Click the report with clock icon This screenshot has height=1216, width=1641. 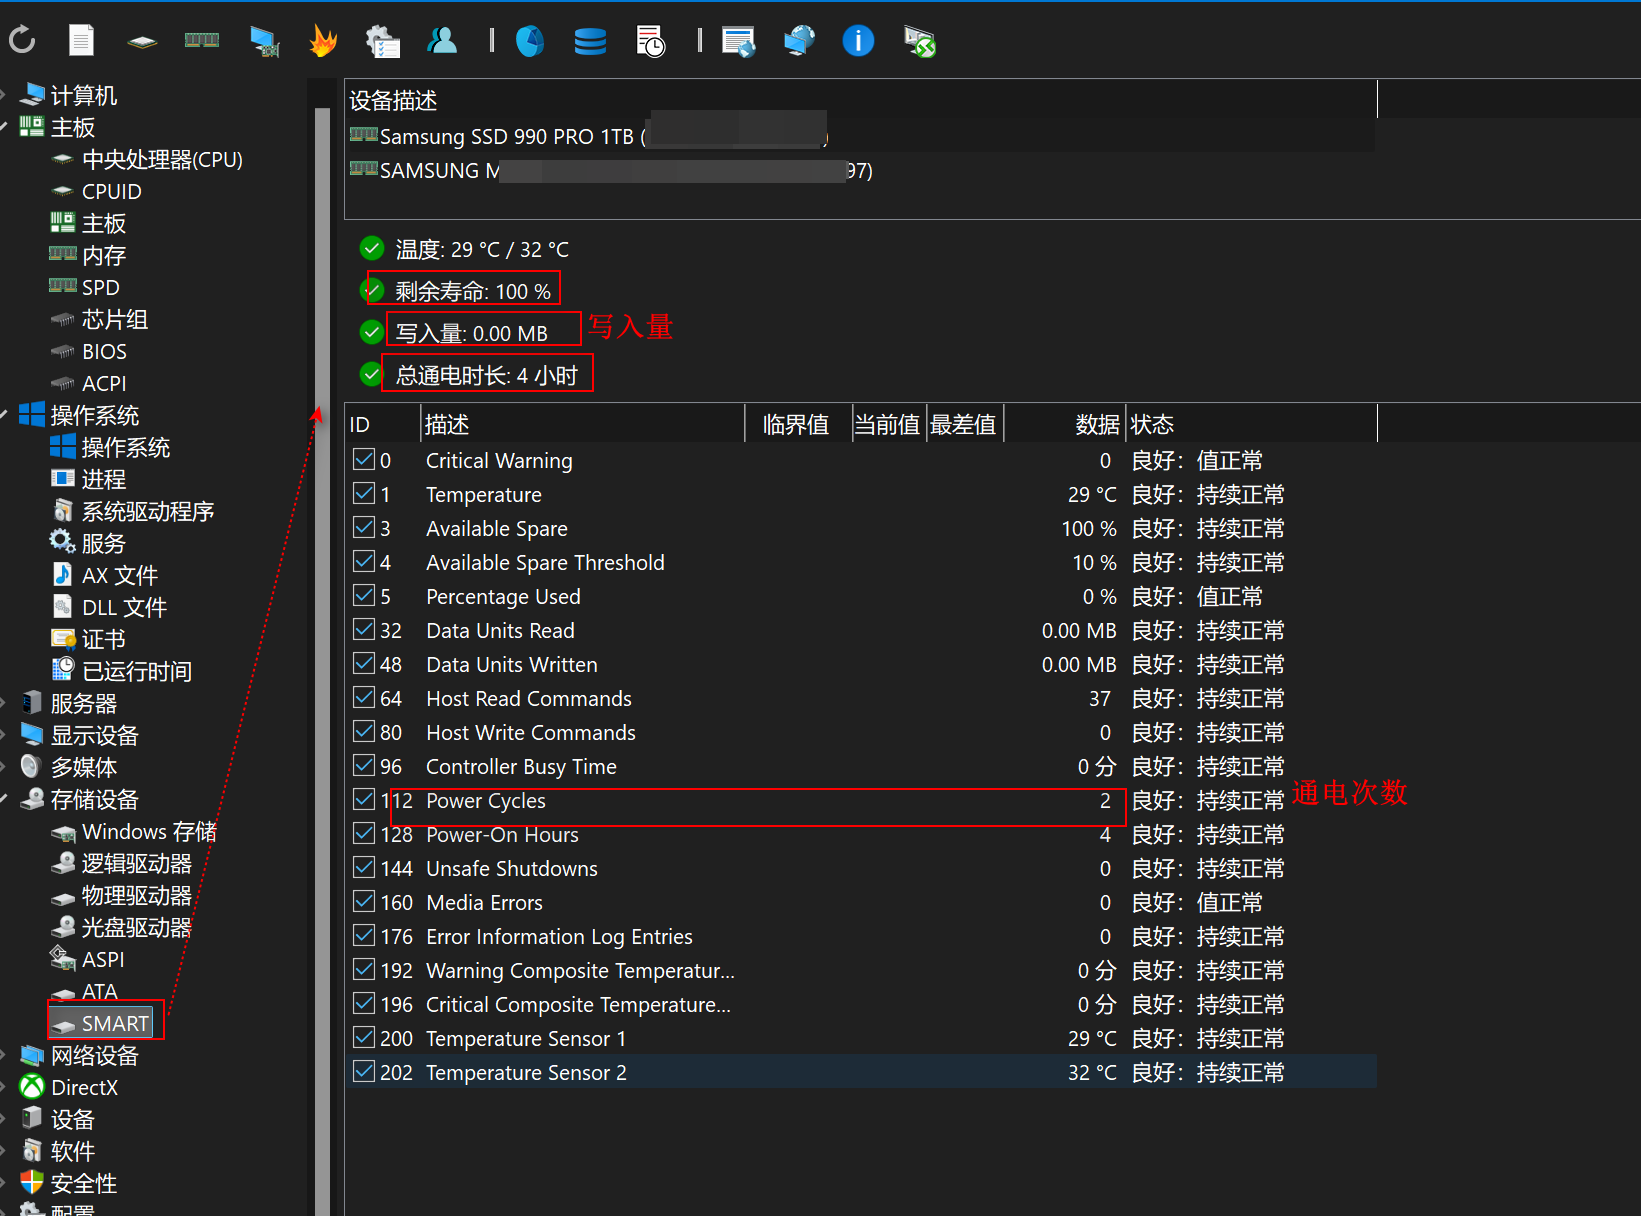(x=651, y=41)
